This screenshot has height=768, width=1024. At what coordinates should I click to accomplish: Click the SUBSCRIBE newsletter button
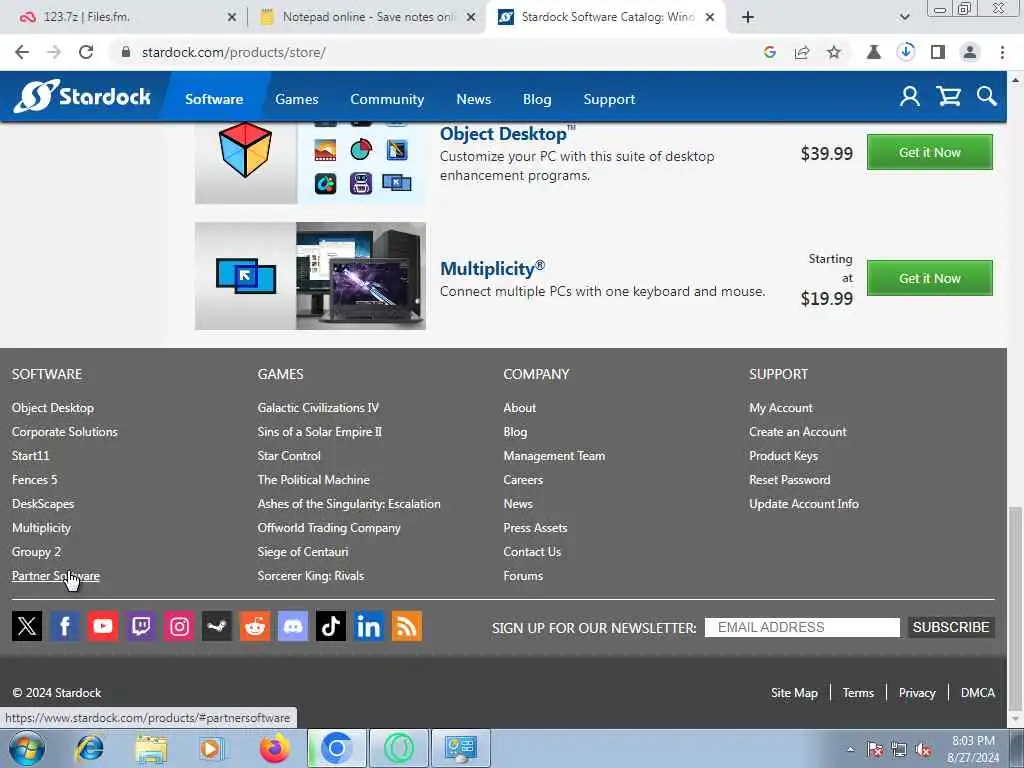(x=951, y=627)
